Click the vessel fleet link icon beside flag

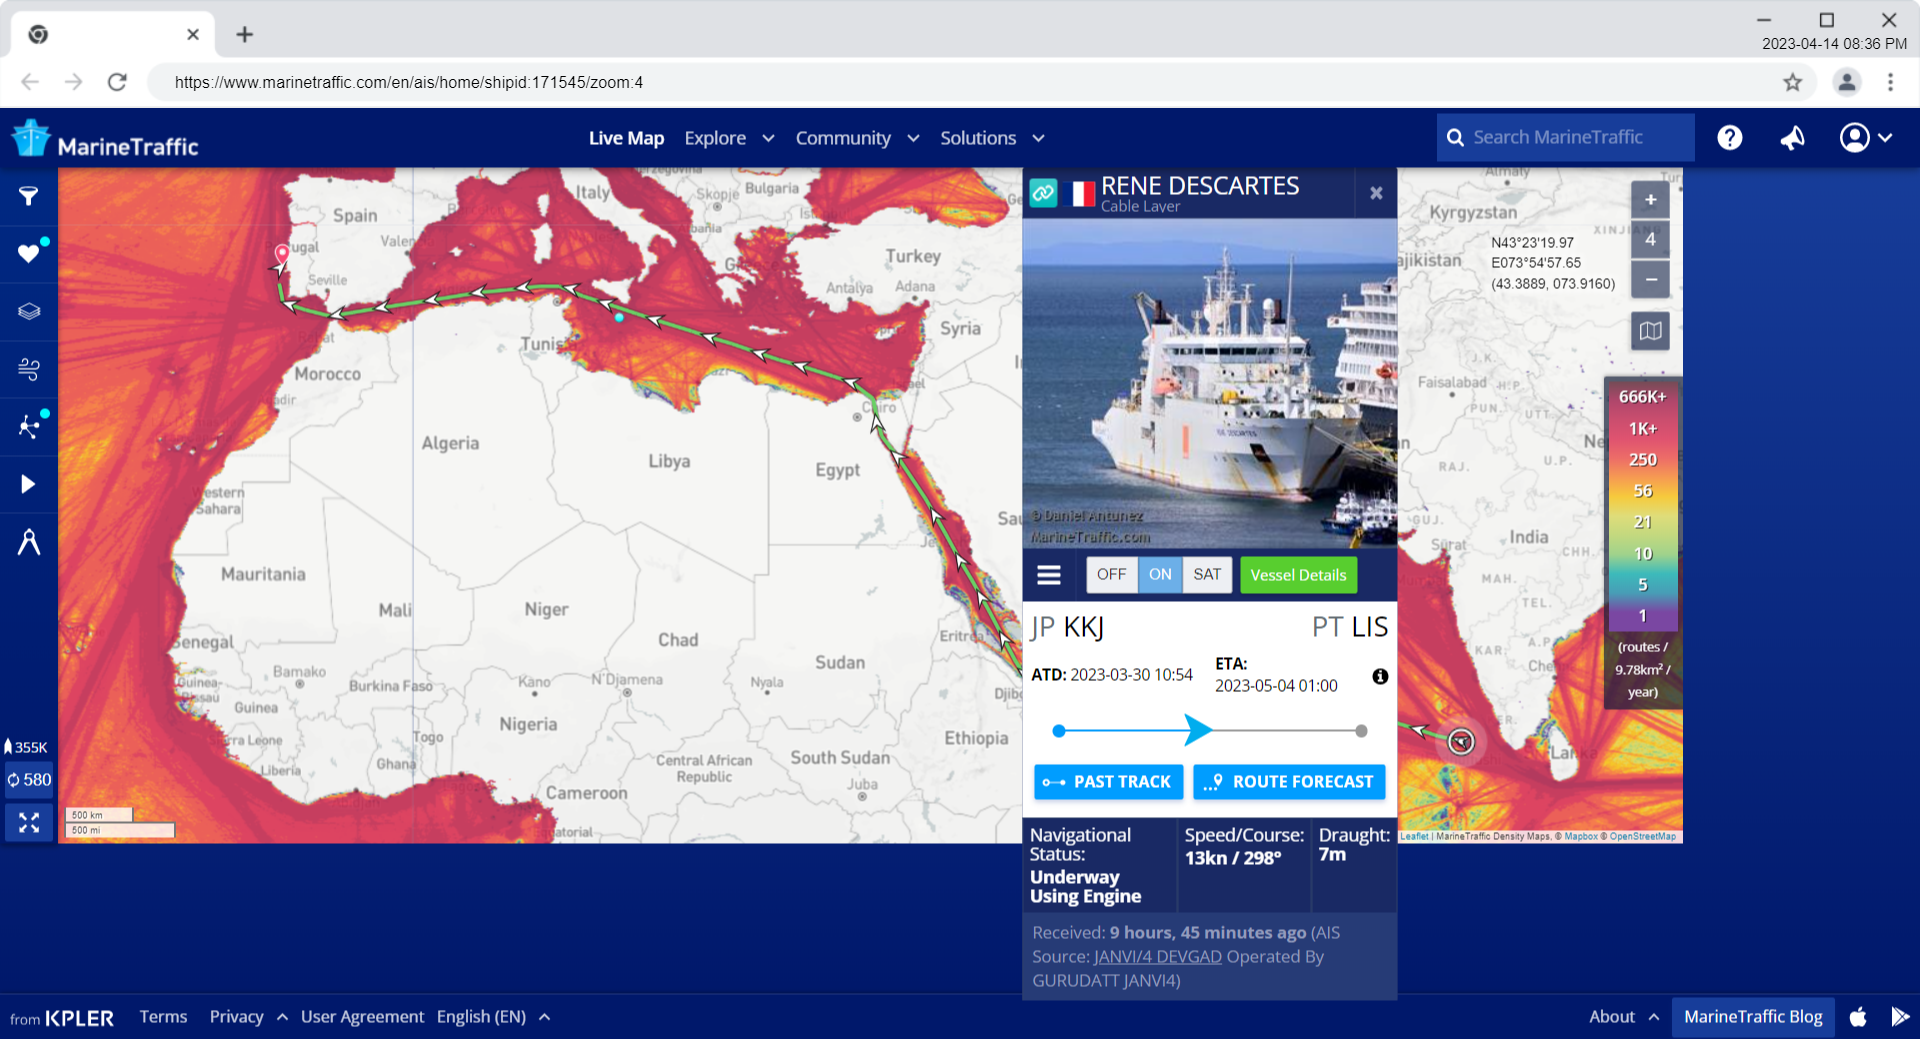(x=1044, y=193)
